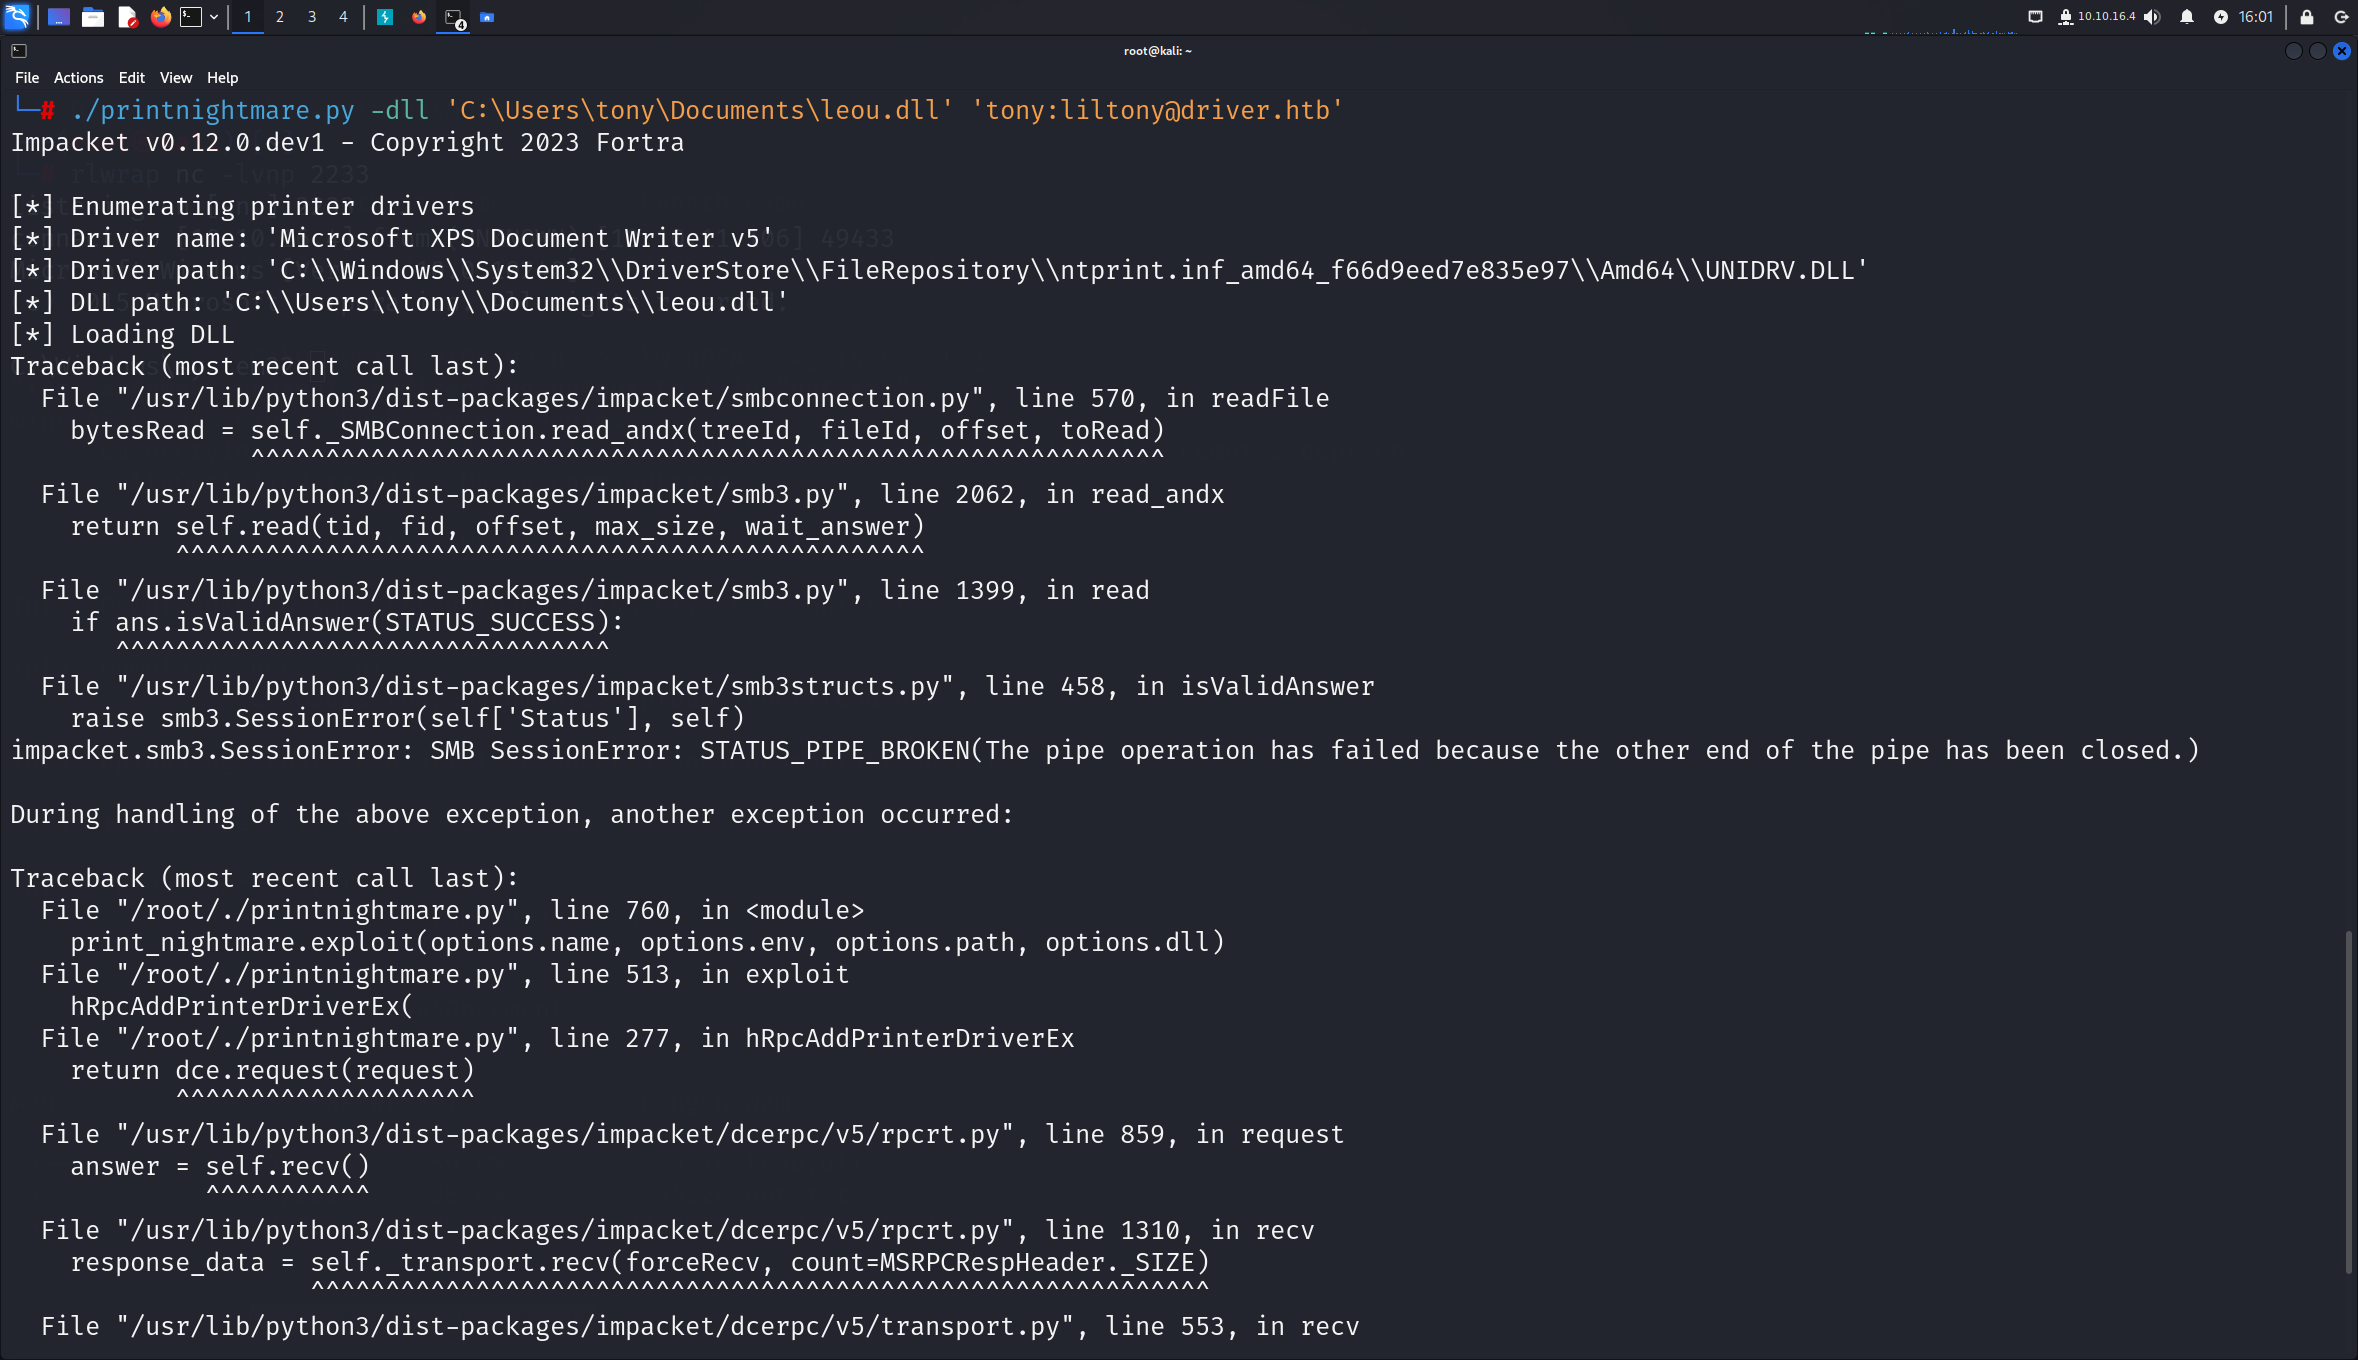
Task: Open the View menu
Action: pyautogui.click(x=176, y=78)
